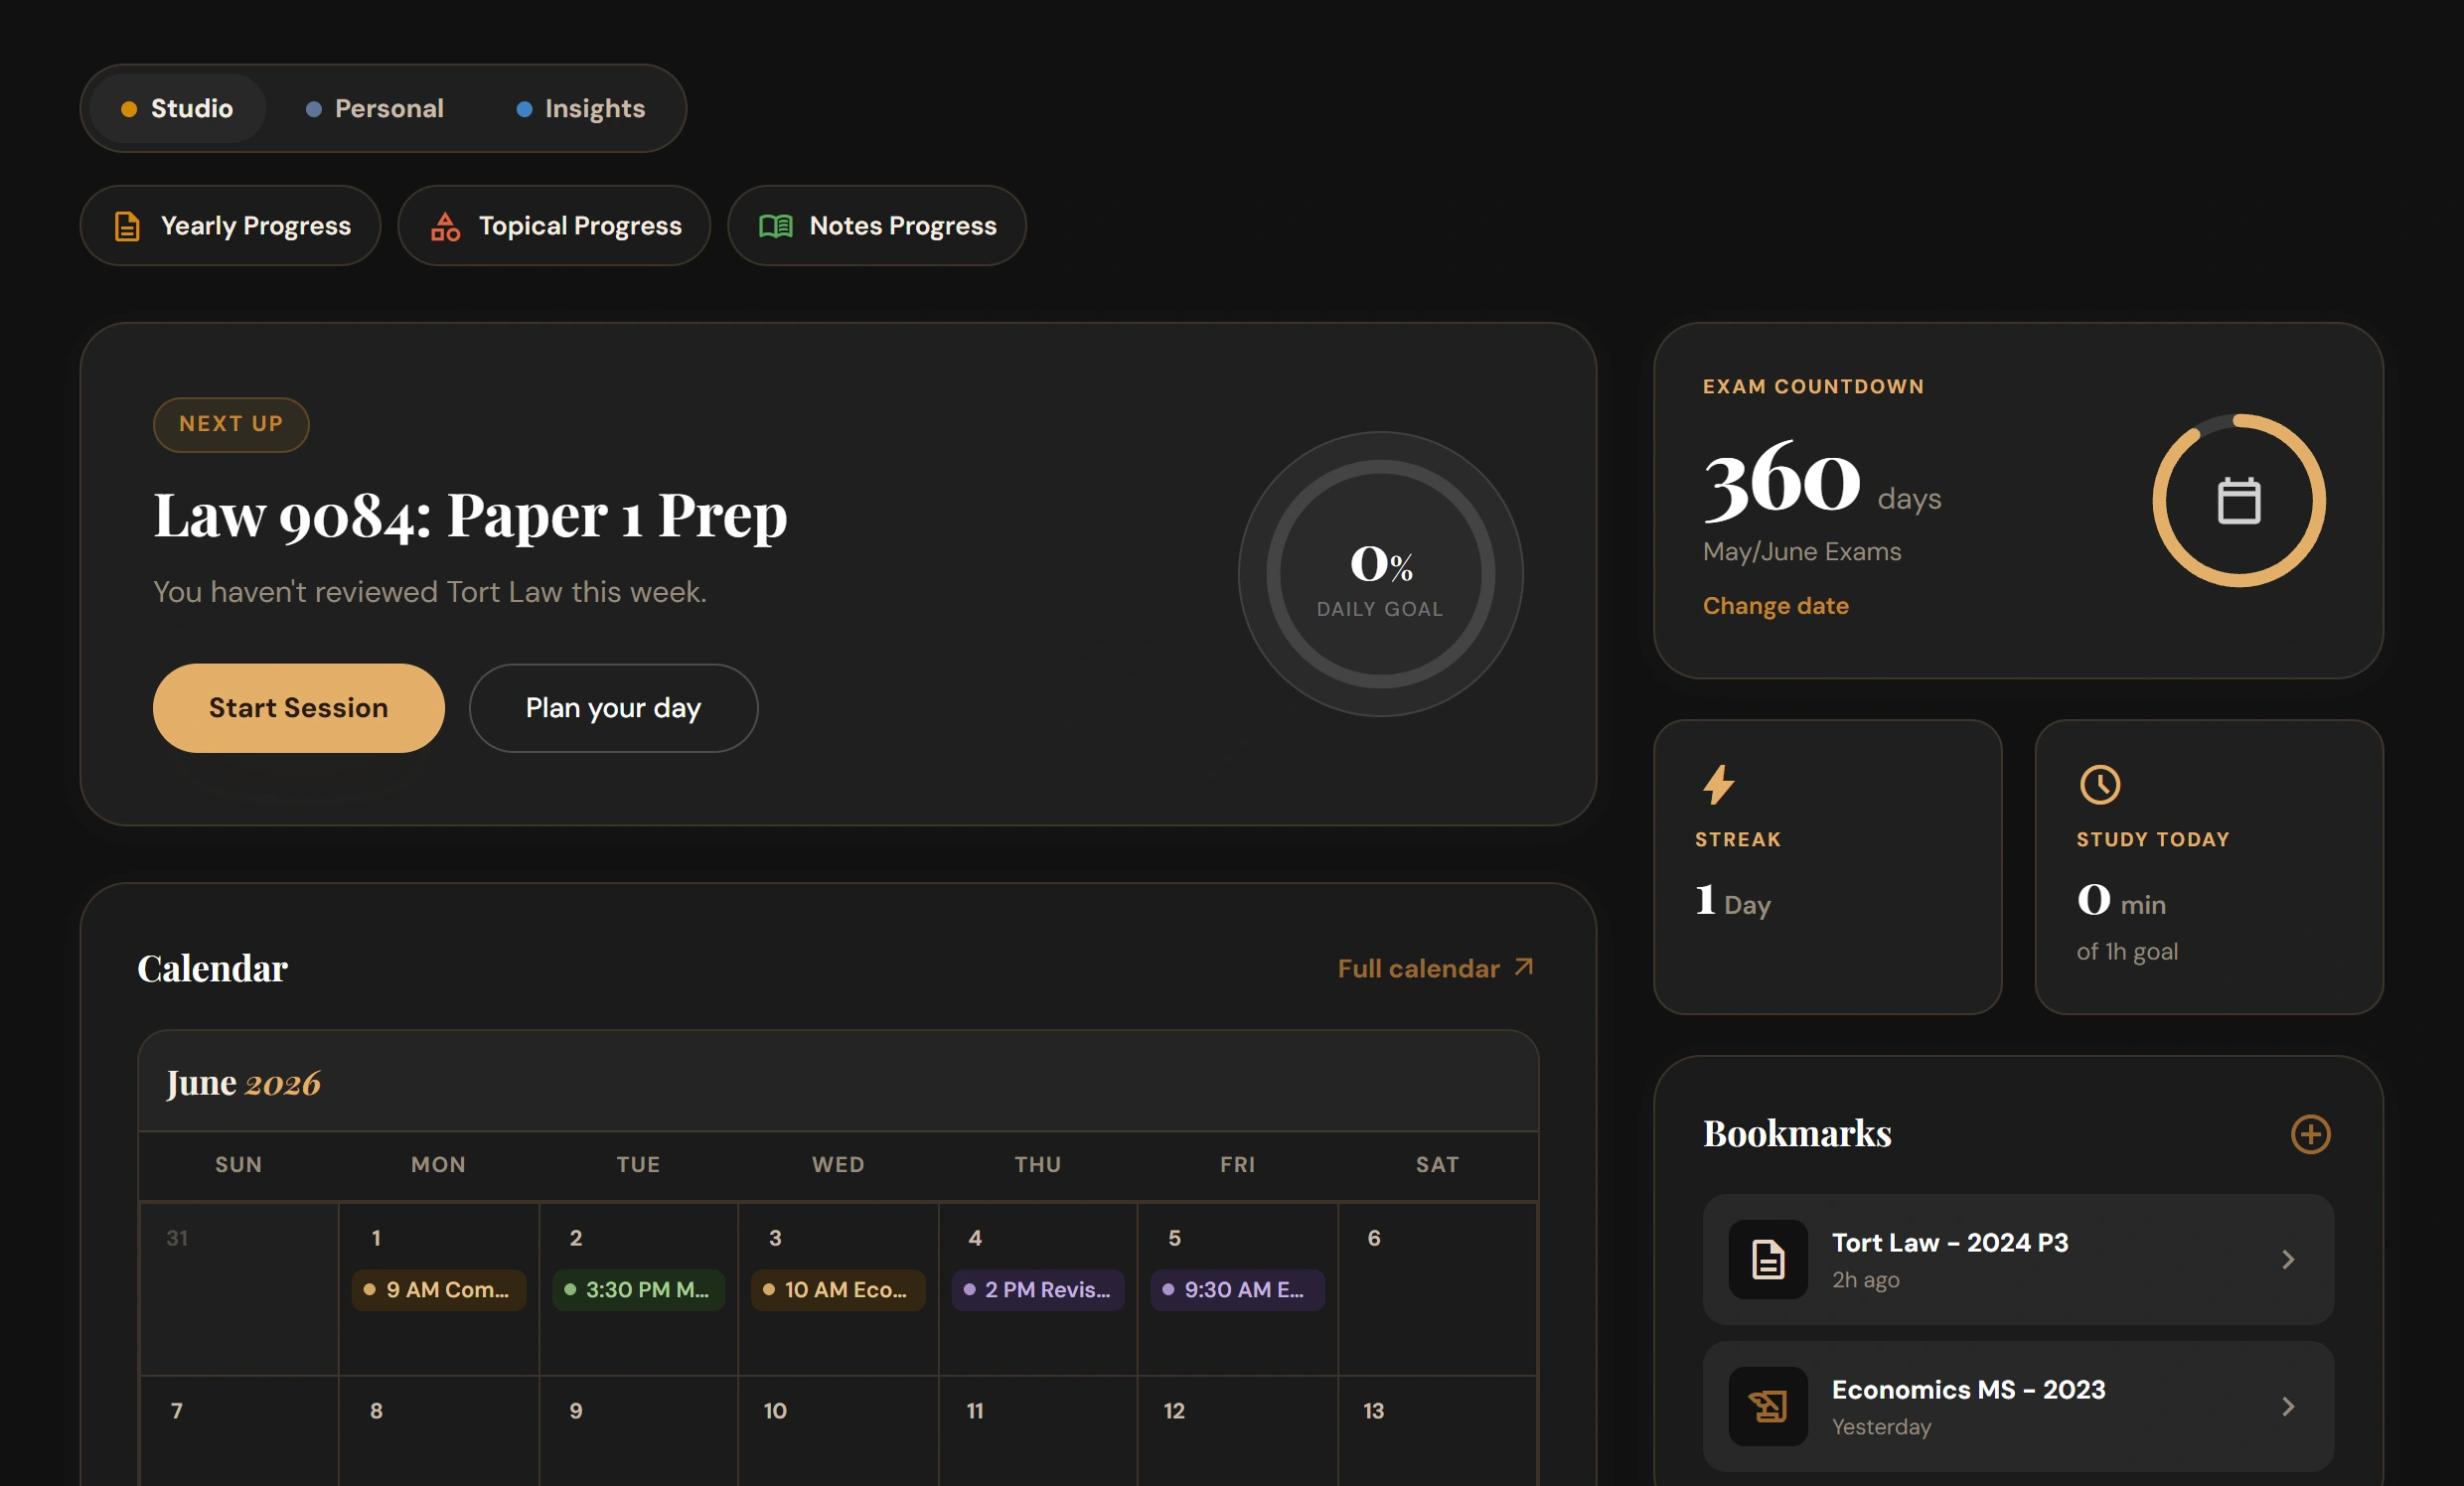The width and height of the screenshot is (2464, 1486).
Task: Click the 360 days countdown number
Action: [x=1781, y=481]
